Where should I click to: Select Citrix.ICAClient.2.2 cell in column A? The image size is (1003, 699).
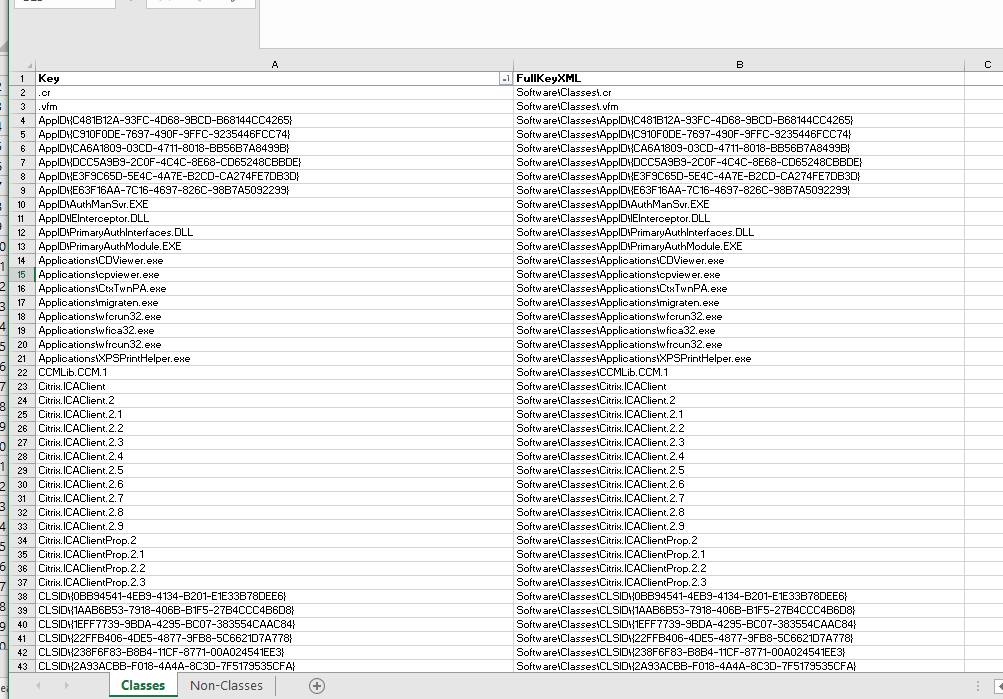click(x=274, y=428)
